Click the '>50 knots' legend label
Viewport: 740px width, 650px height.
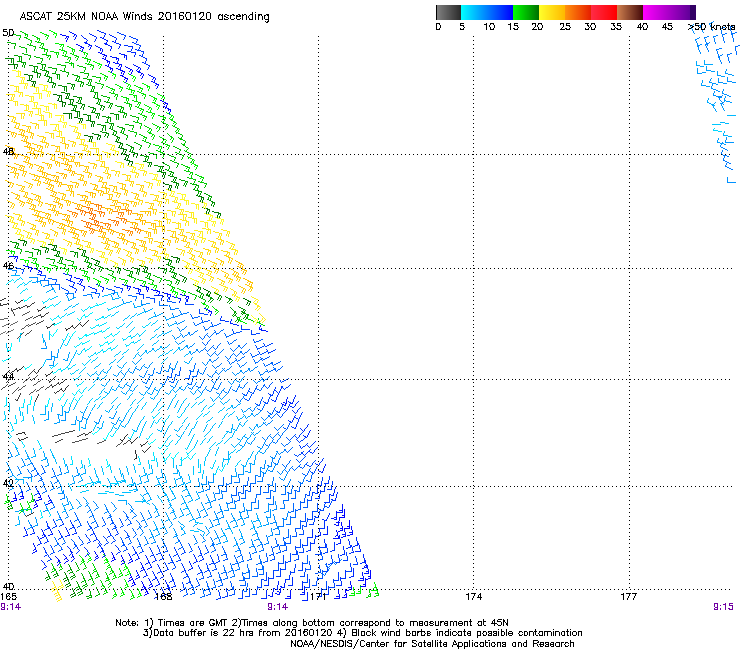click(x=712, y=27)
